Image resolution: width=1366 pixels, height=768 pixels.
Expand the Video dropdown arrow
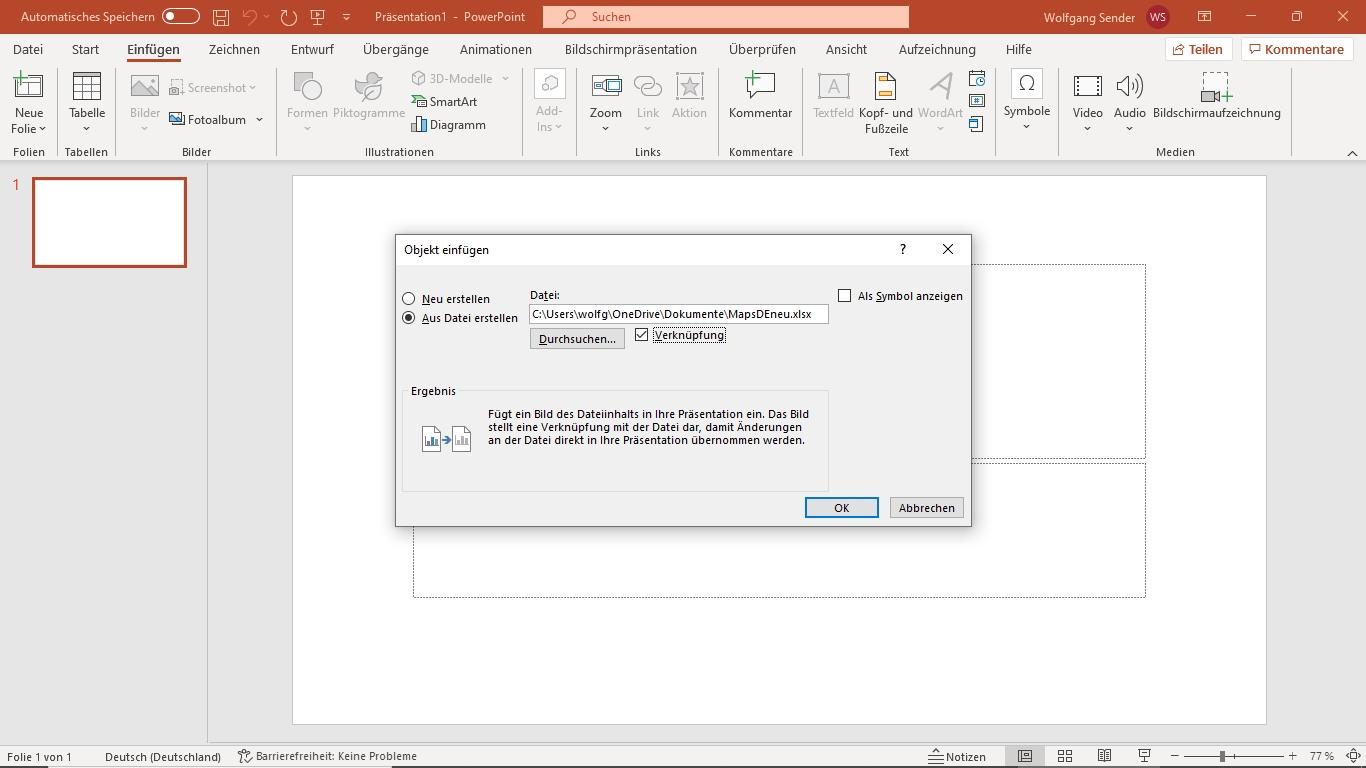1087,129
